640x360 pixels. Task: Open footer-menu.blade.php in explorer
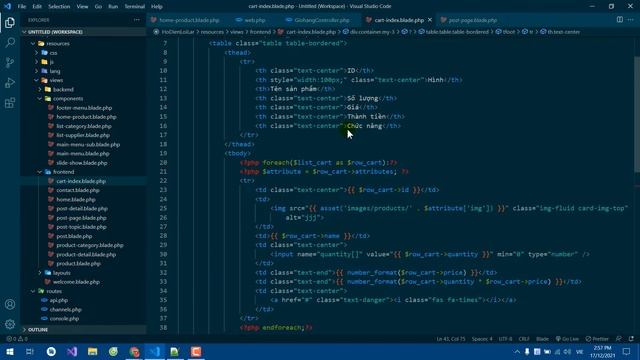(84, 108)
